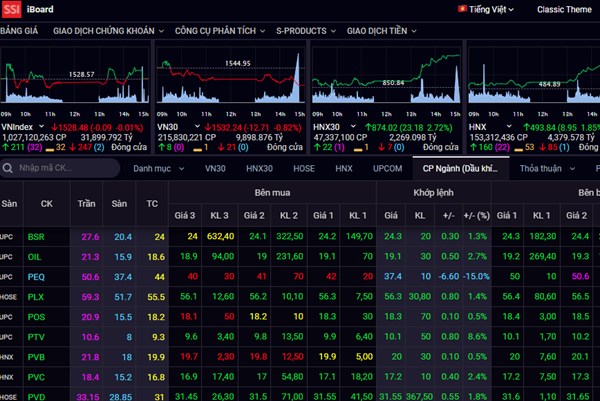Open the Danh mục dropdown
600x401 pixels.
(x=157, y=168)
